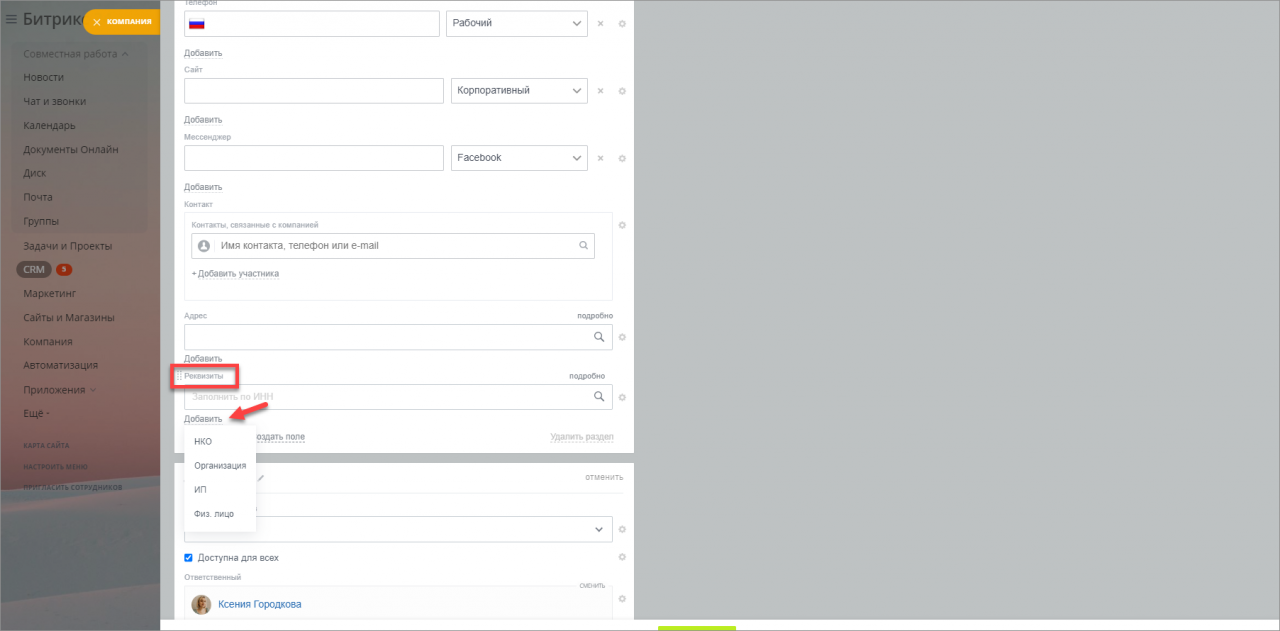This screenshot has height=631, width=1280.
Task: Click 'сменить' above the responsible person
Action: 592,585
